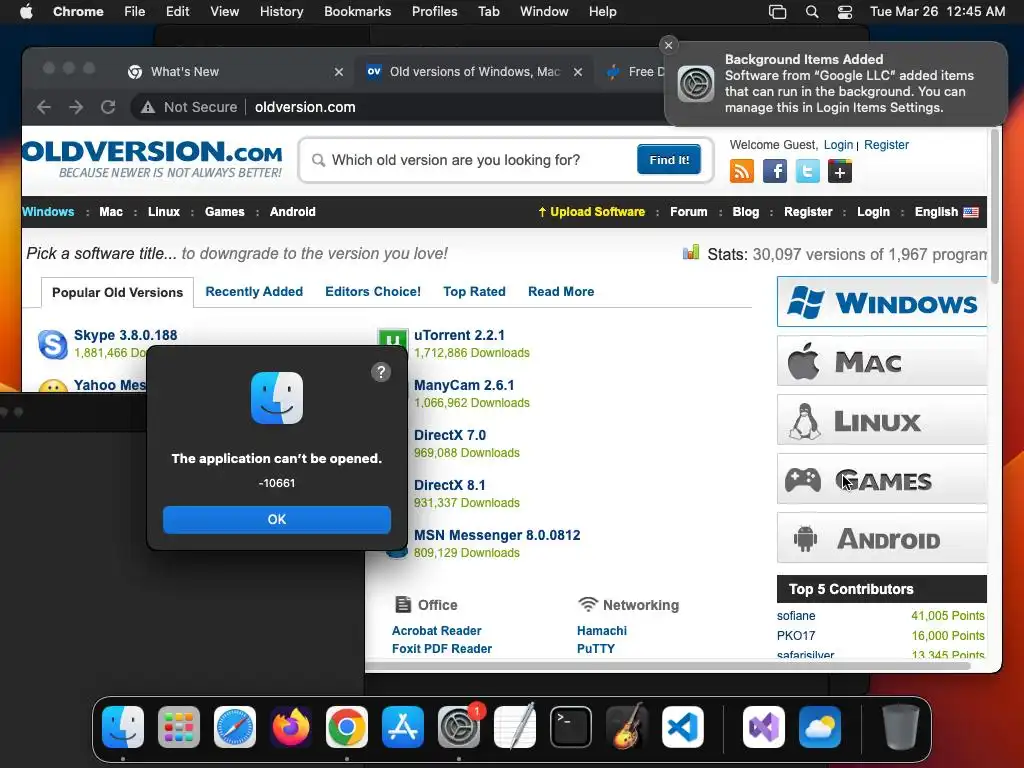This screenshot has height=768, width=1024.
Task: Click the RSS feed icon
Action: (x=741, y=172)
